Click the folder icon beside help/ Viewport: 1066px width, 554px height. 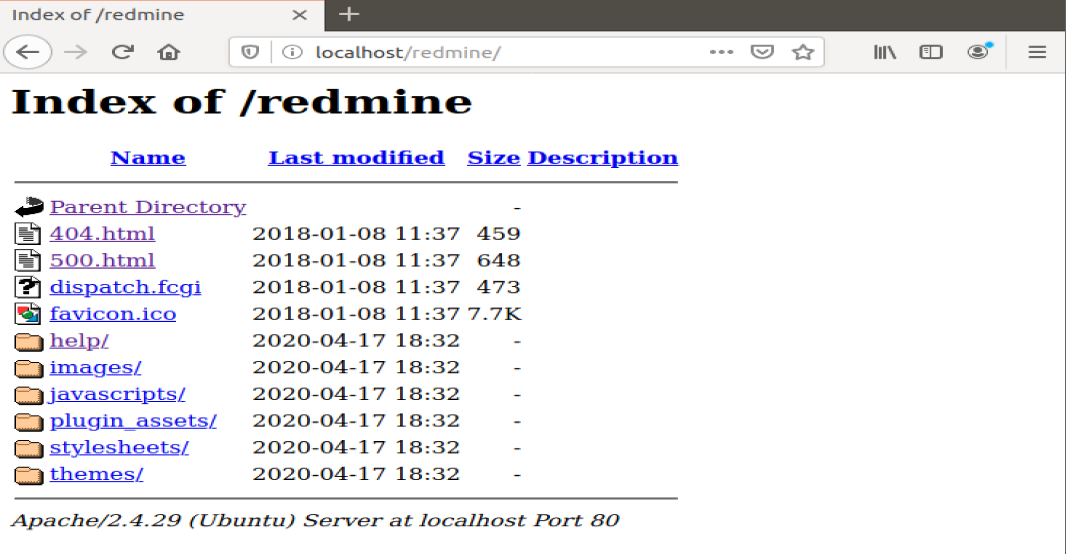click(x=29, y=341)
